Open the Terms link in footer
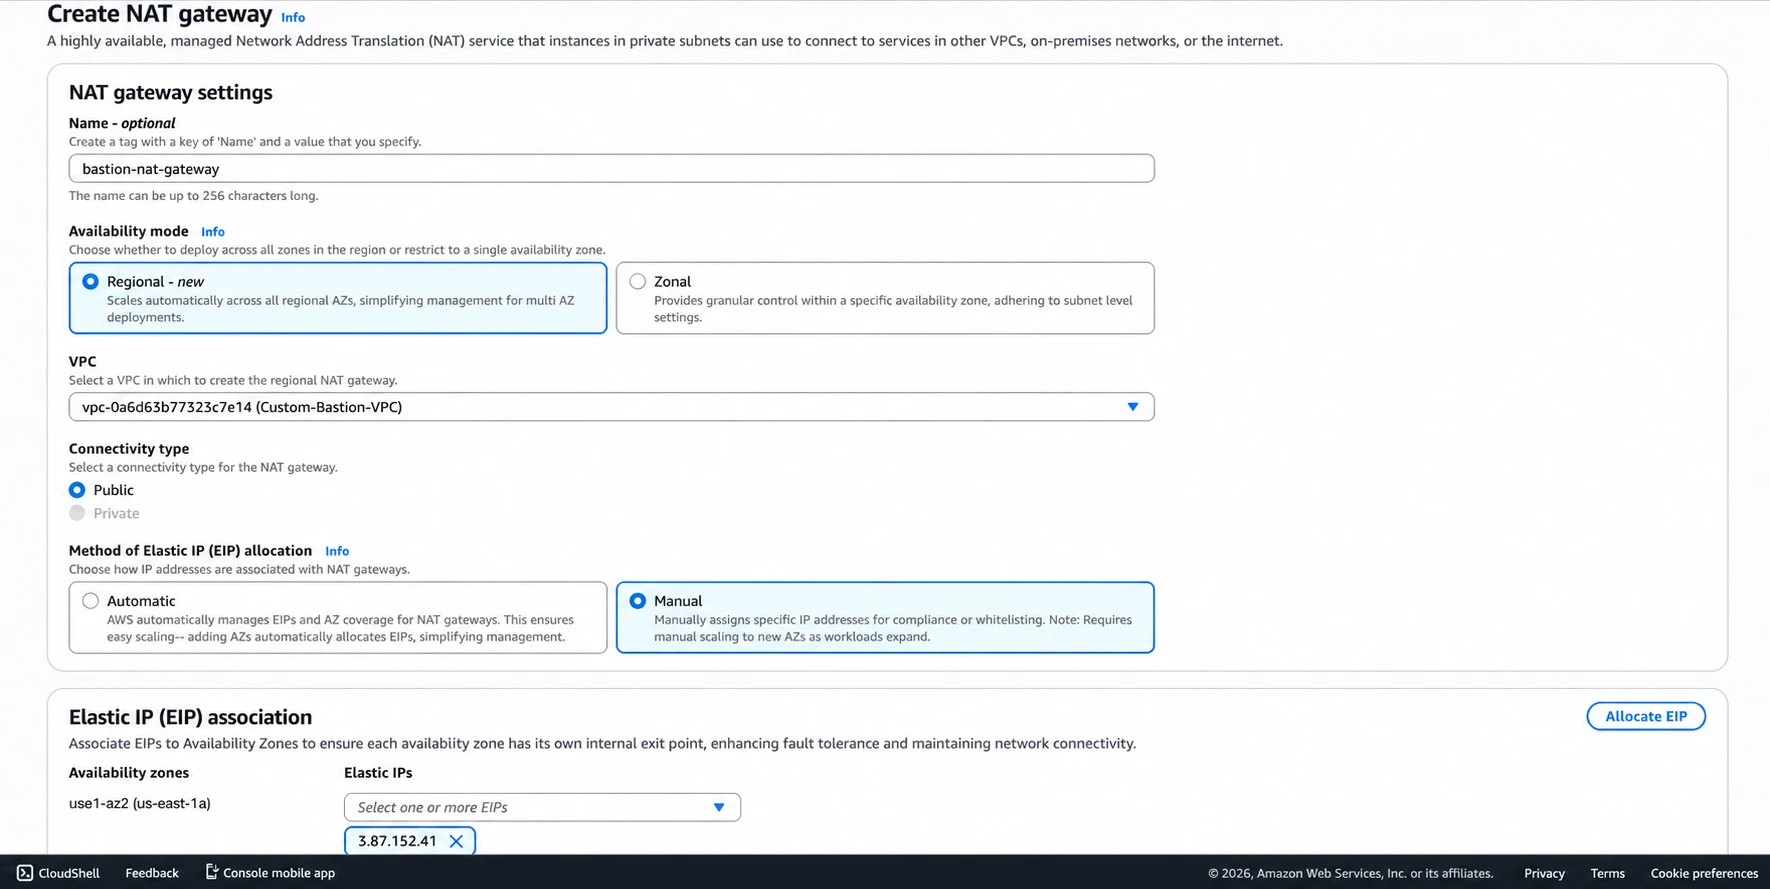Image resolution: width=1770 pixels, height=889 pixels. (x=1608, y=873)
